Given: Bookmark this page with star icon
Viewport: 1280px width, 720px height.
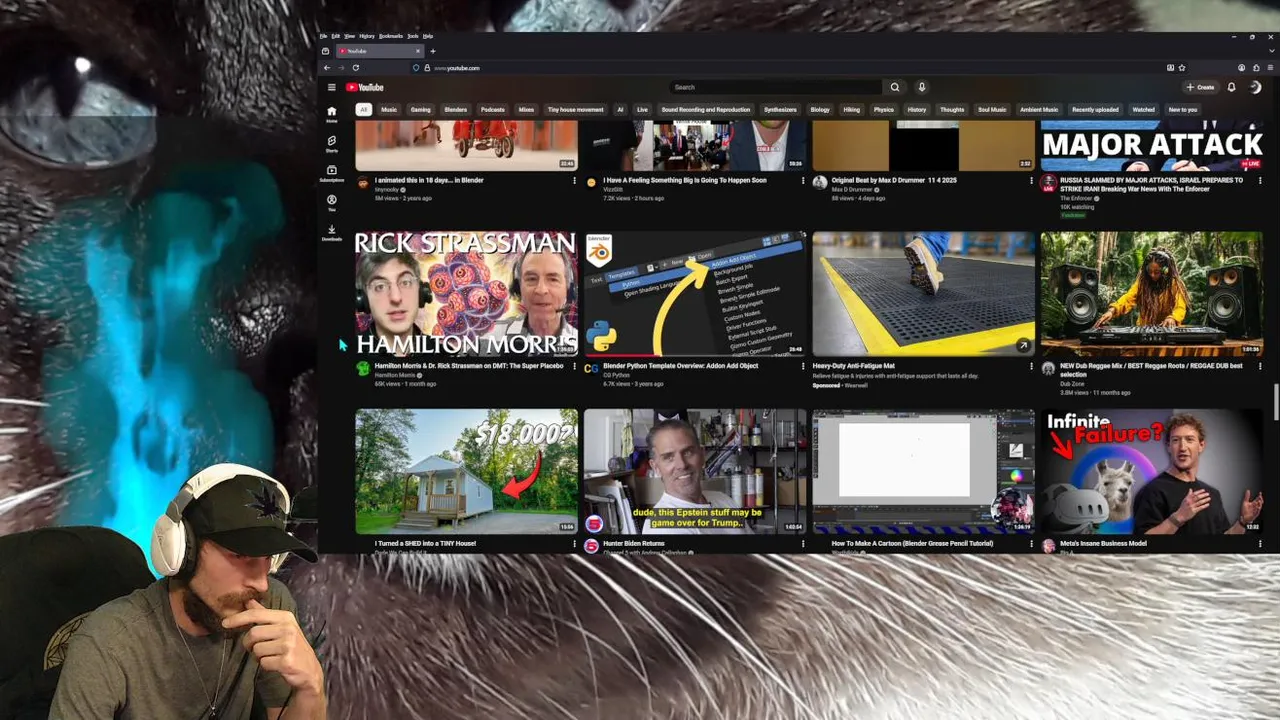Looking at the screenshot, I should pyautogui.click(x=1182, y=68).
